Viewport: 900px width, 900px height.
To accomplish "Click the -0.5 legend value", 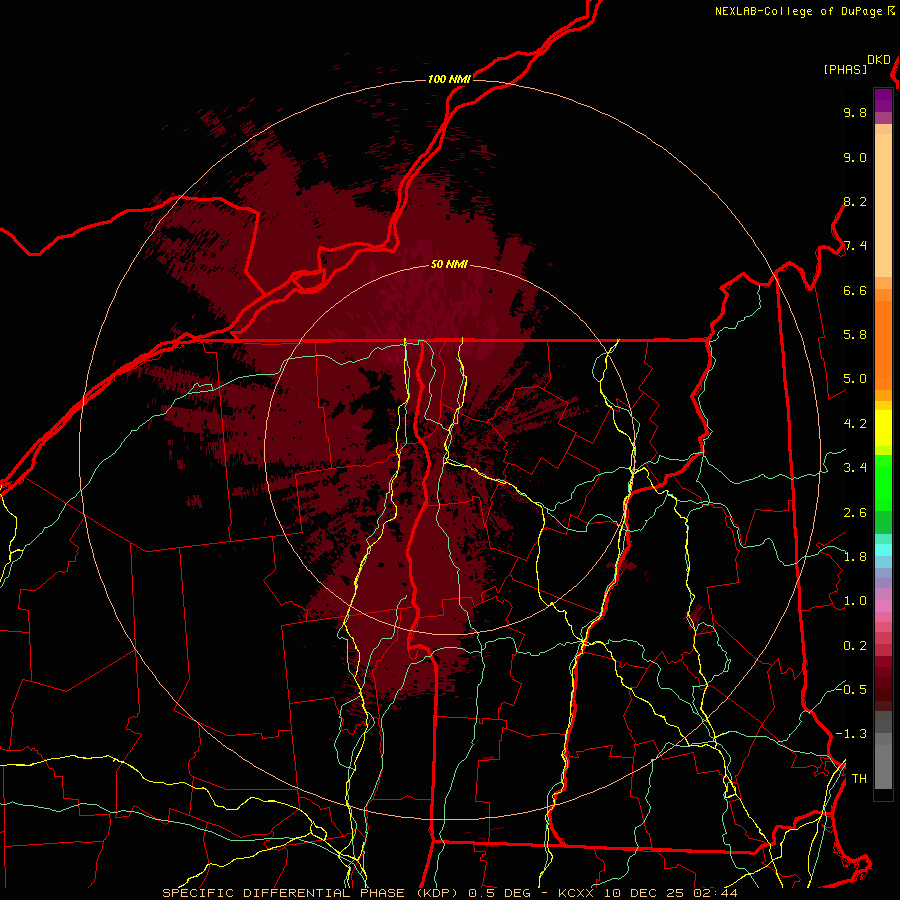I will click(x=852, y=690).
